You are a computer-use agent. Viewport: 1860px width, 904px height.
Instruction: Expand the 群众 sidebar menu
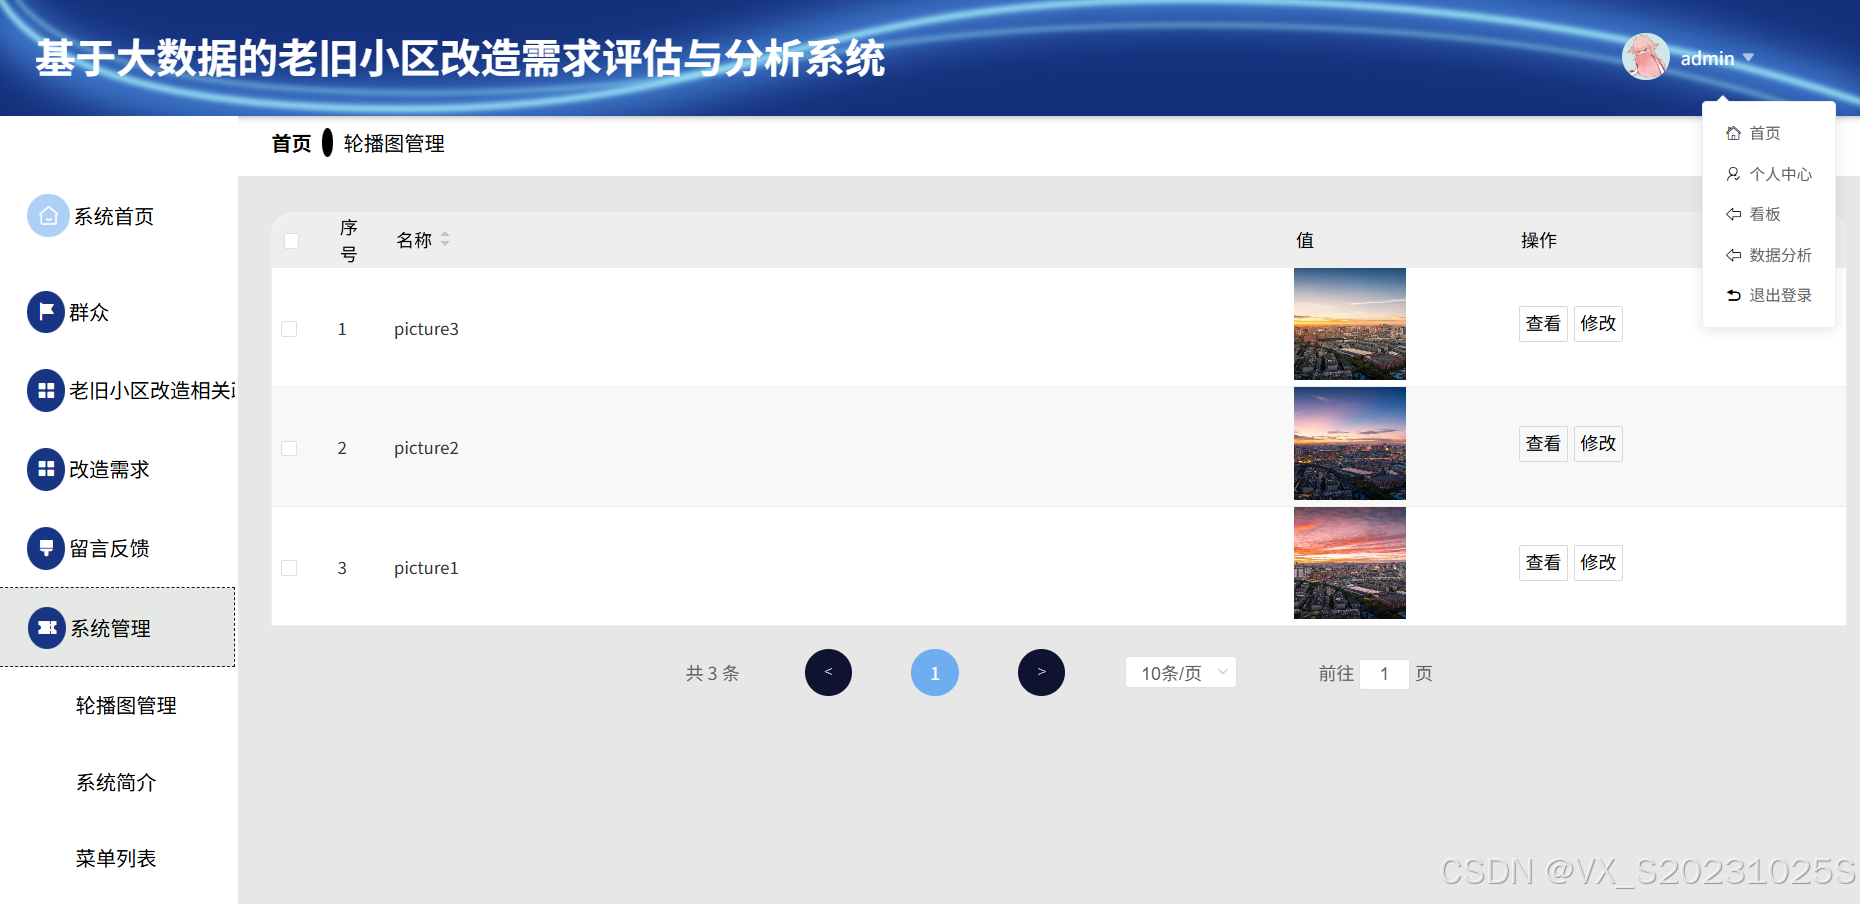pyautogui.click(x=118, y=312)
